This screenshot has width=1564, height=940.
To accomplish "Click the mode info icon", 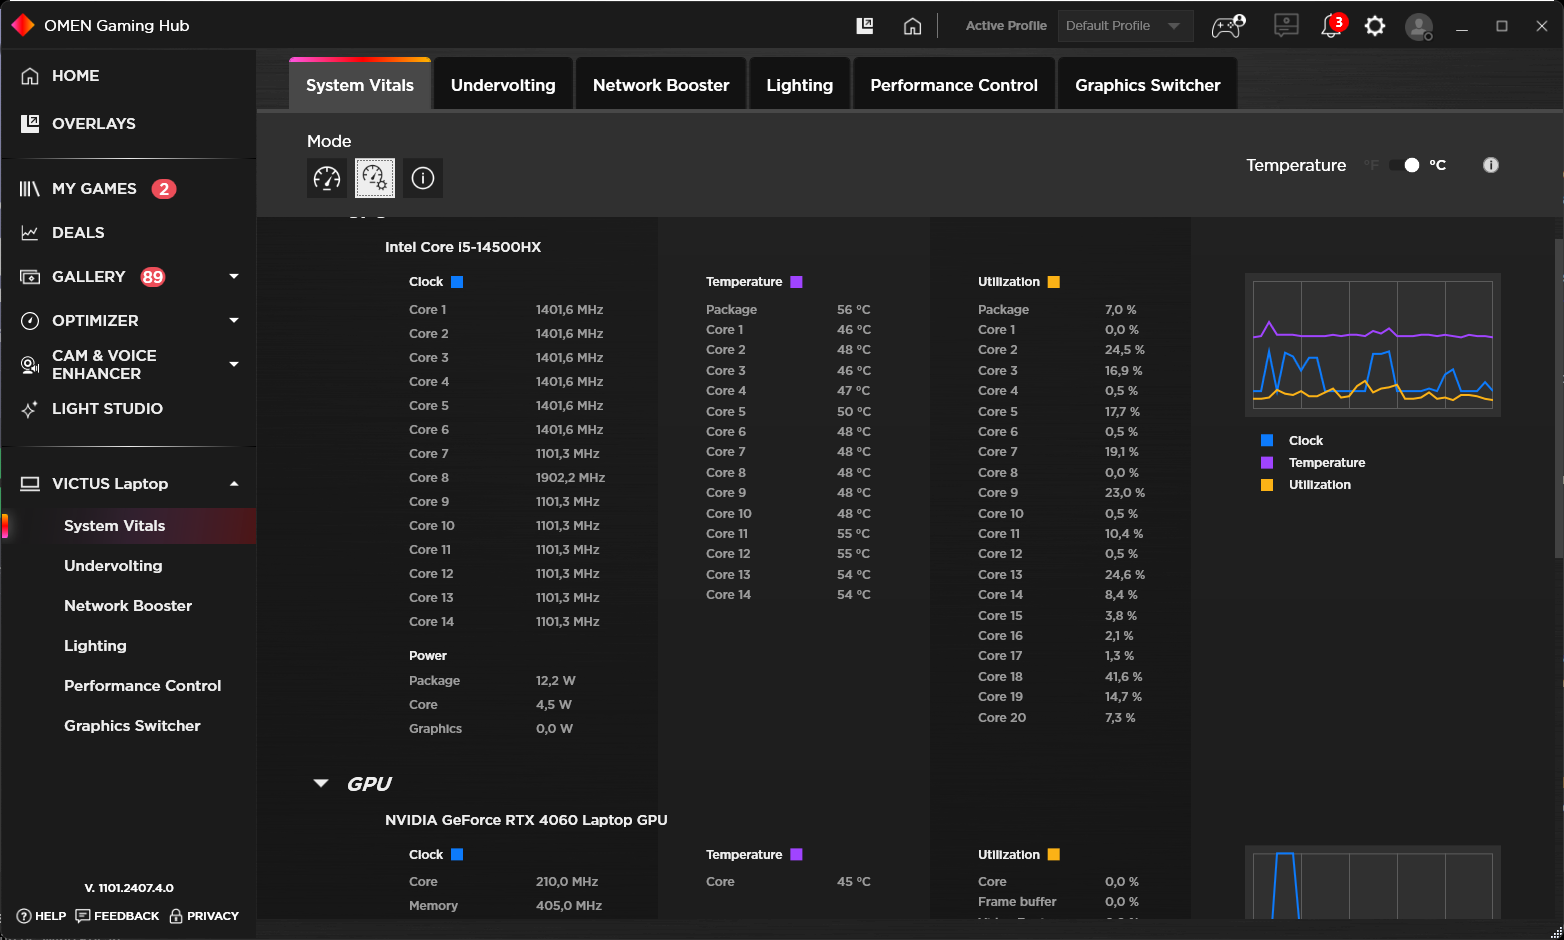I will click(423, 178).
